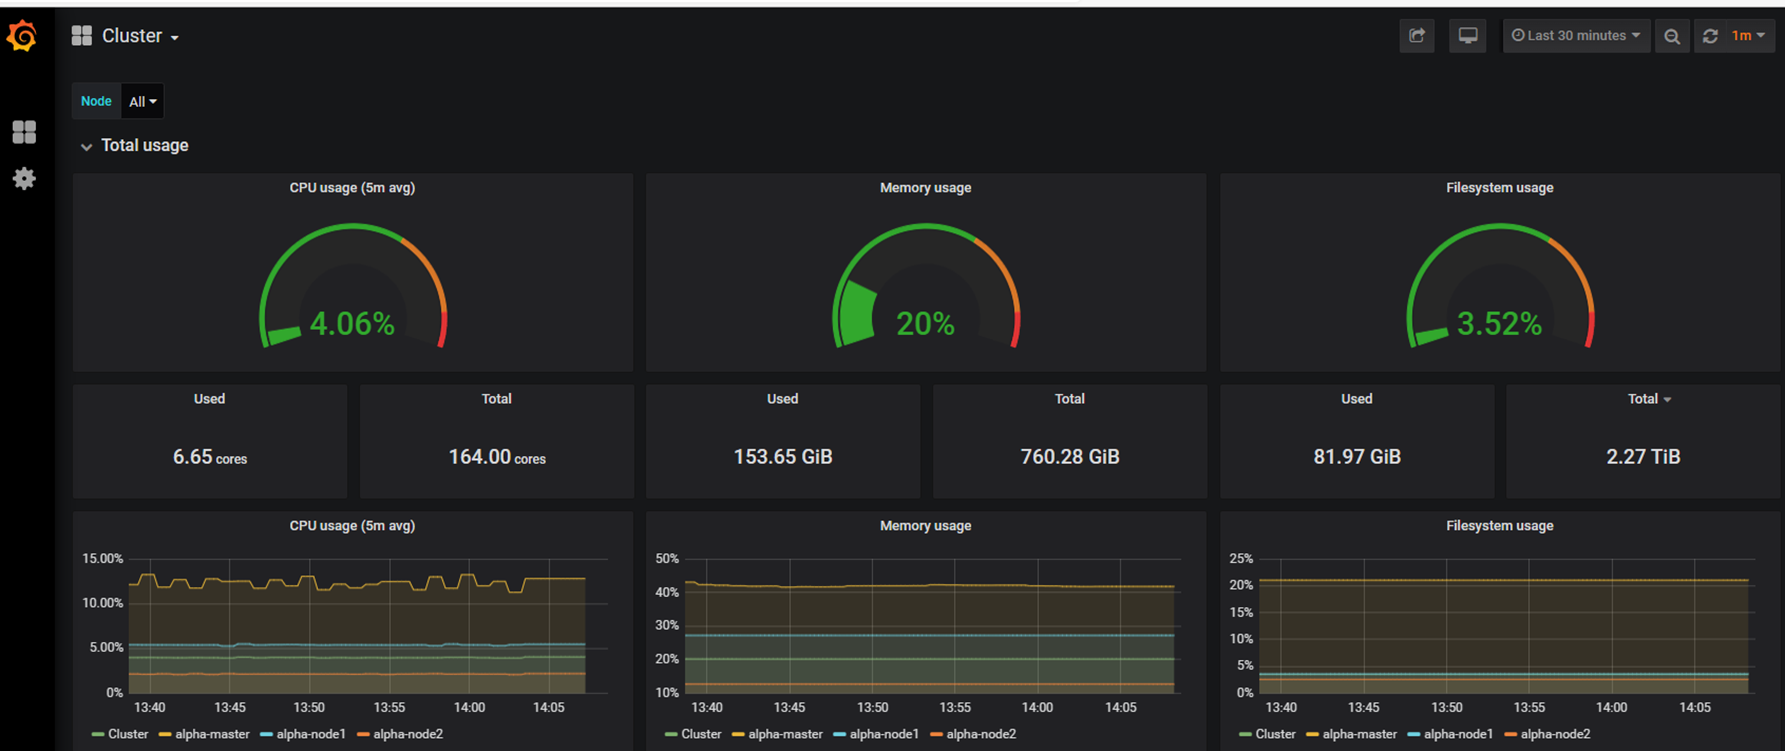Click the filesystem Used panel title

[x=1356, y=399]
